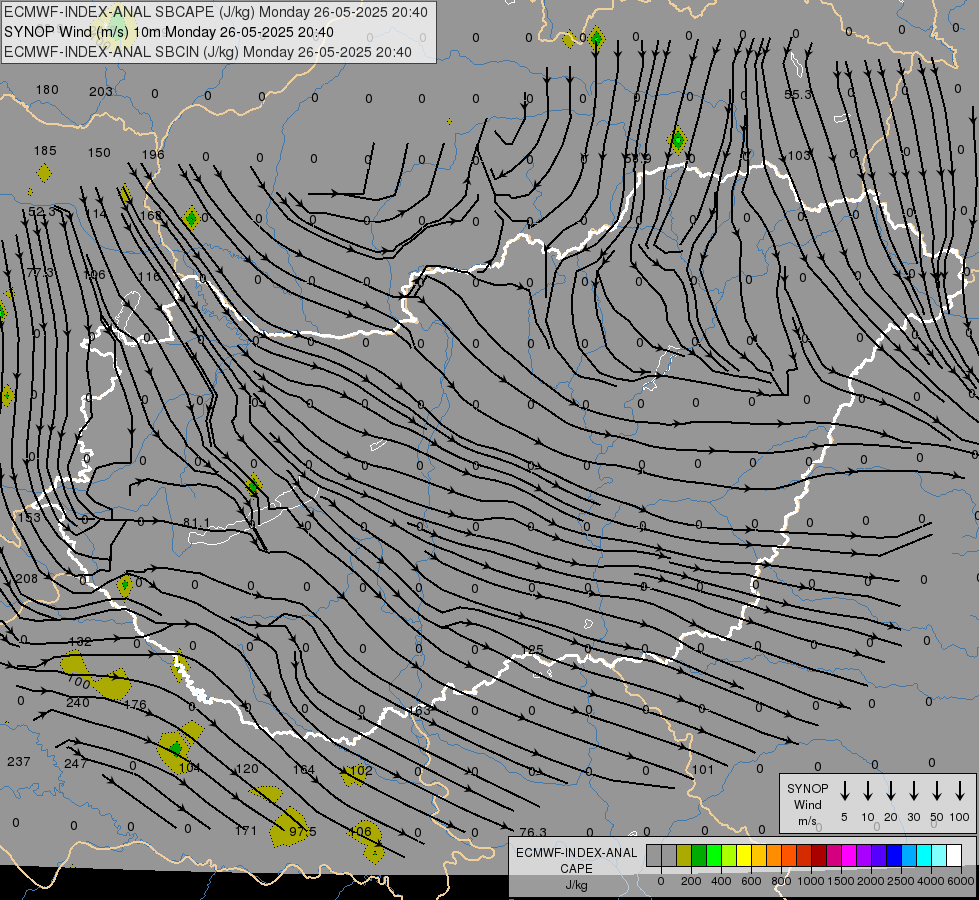This screenshot has width=979, height=900.
Task: Click the 180 value on the map
Action: (47, 90)
